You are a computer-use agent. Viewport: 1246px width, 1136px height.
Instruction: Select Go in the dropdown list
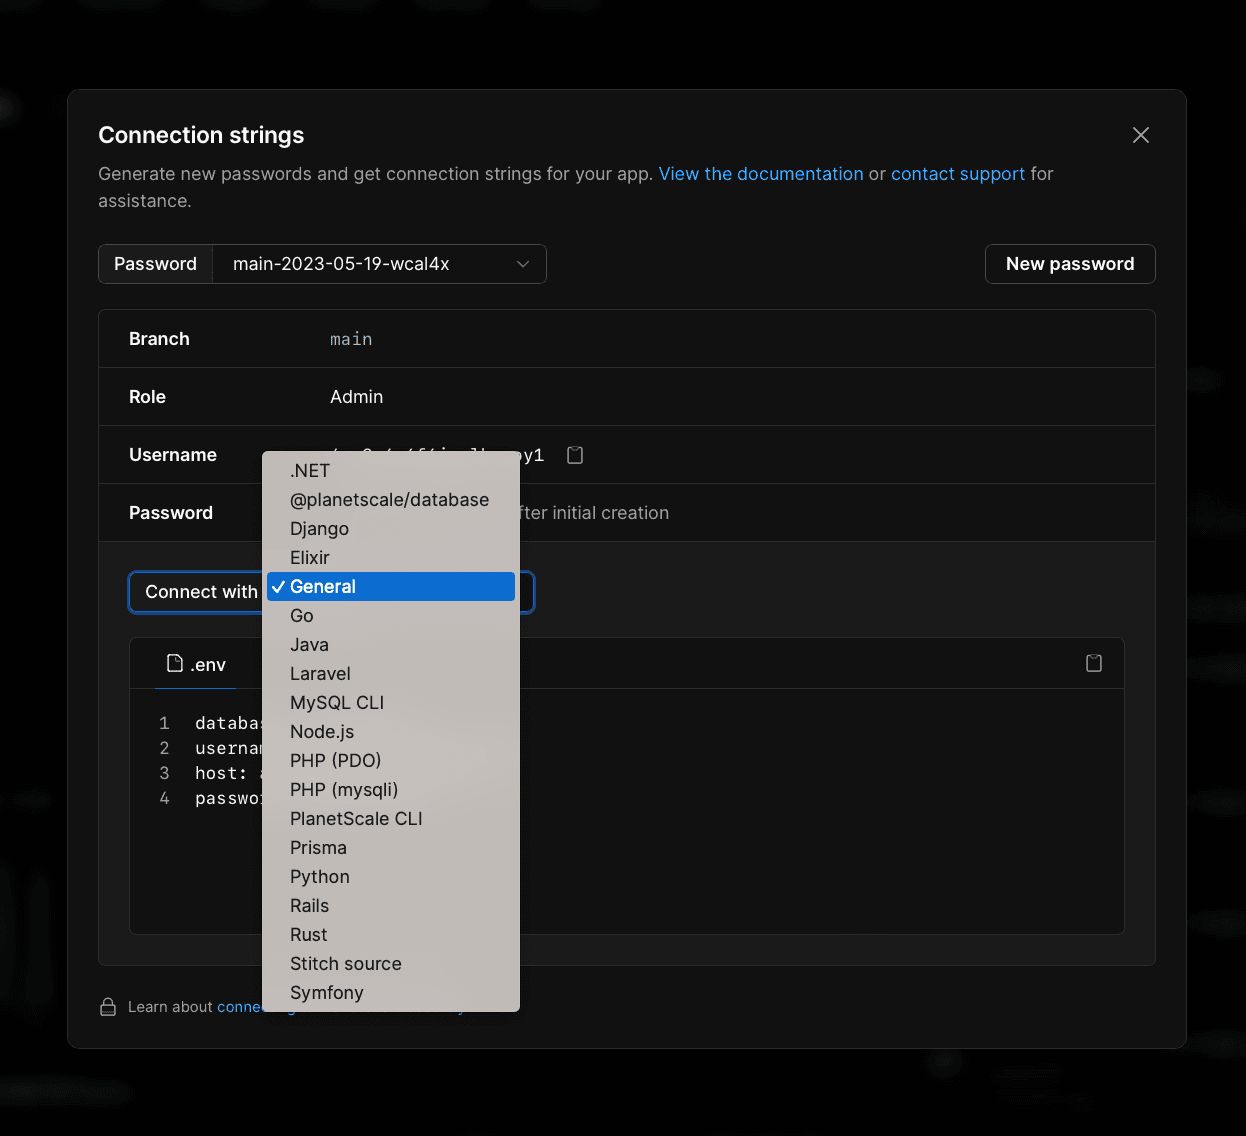point(391,616)
